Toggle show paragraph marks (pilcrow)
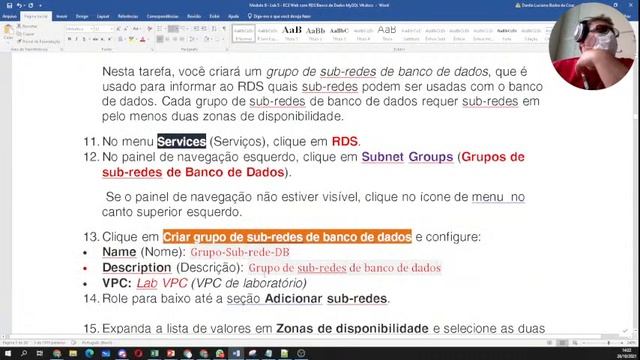 pyautogui.click(x=224, y=29)
